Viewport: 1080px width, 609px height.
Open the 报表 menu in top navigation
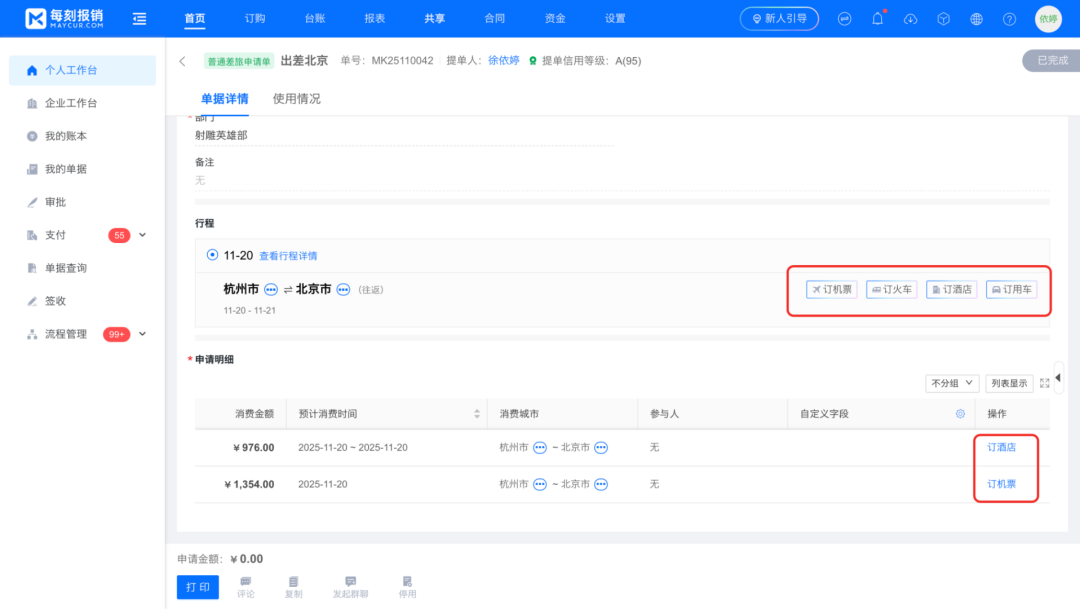(x=374, y=18)
